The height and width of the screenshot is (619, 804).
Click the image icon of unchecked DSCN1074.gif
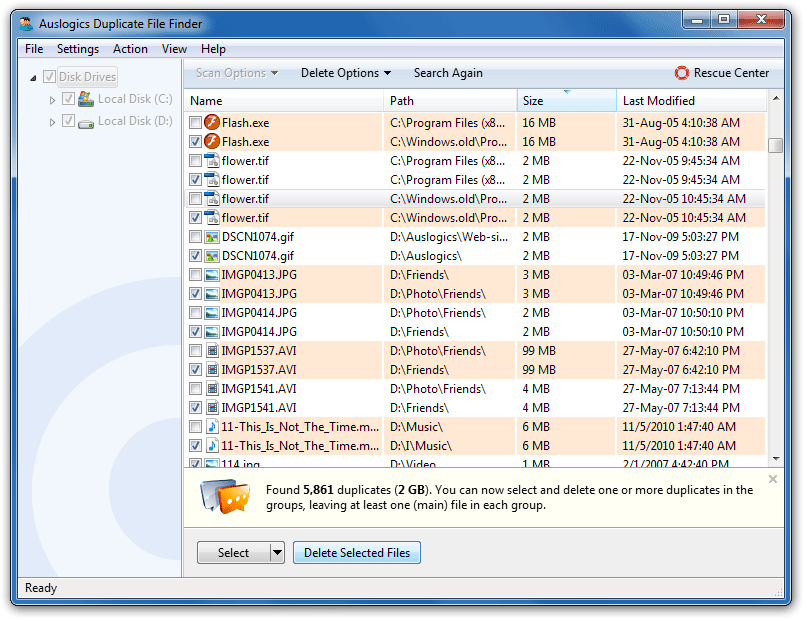[x=212, y=237]
